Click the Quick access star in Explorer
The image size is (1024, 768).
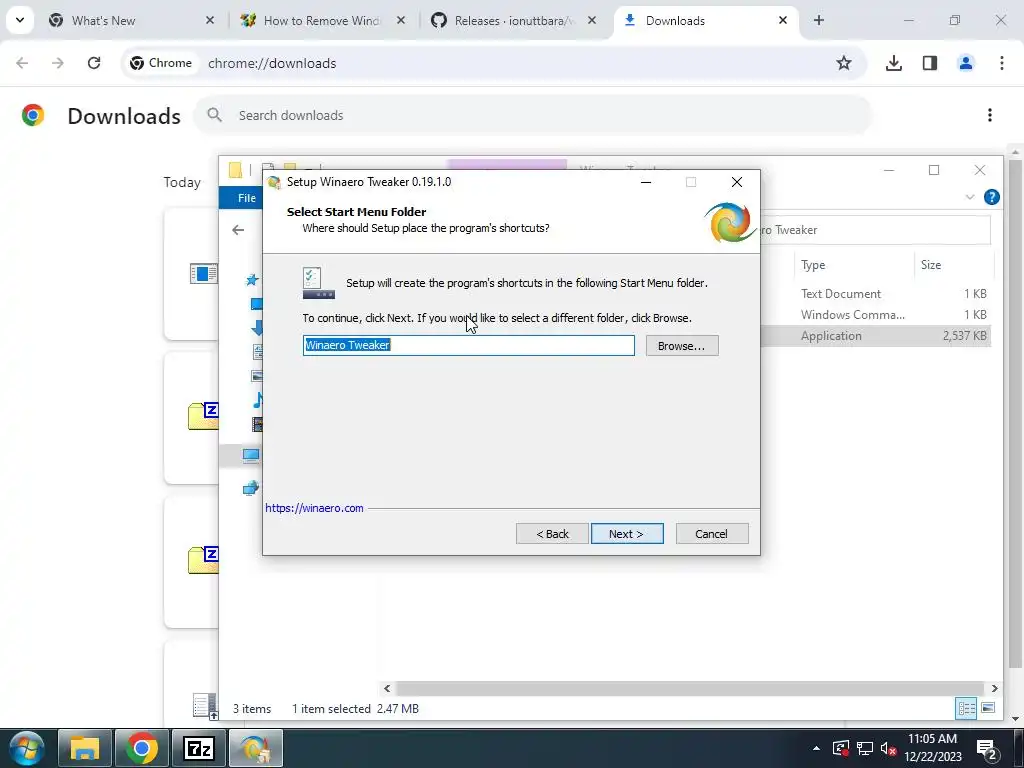pos(252,280)
